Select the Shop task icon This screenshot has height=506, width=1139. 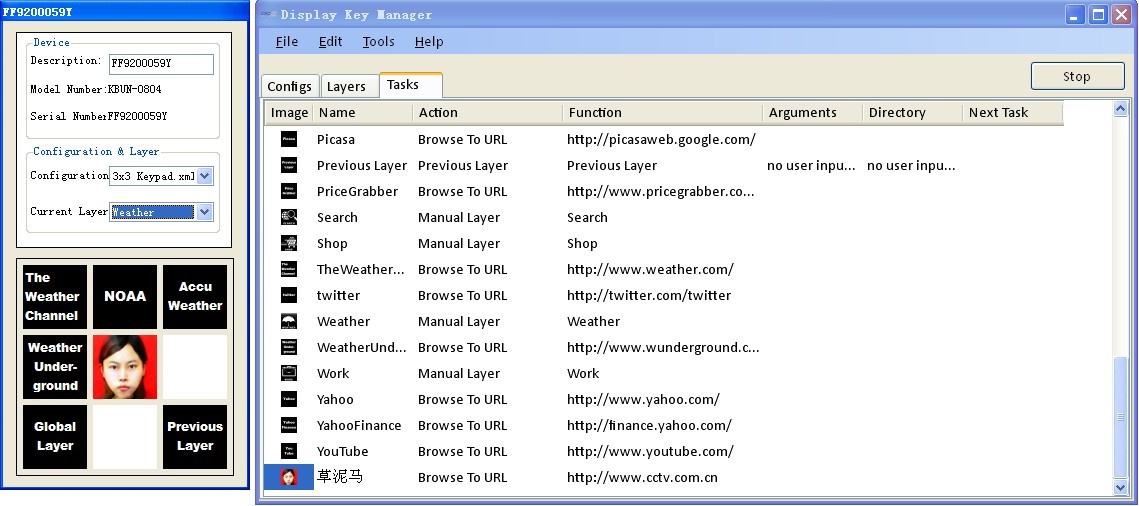pos(289,243)
